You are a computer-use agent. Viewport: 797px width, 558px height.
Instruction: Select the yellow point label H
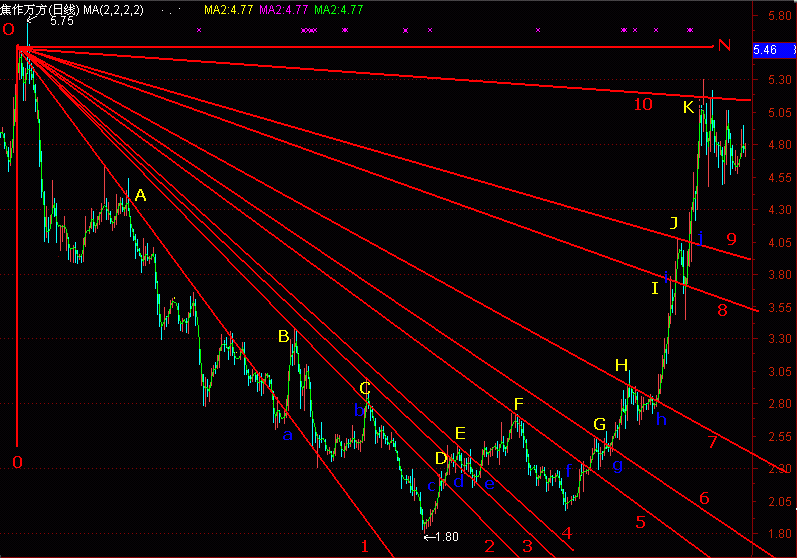coord(621,365)
